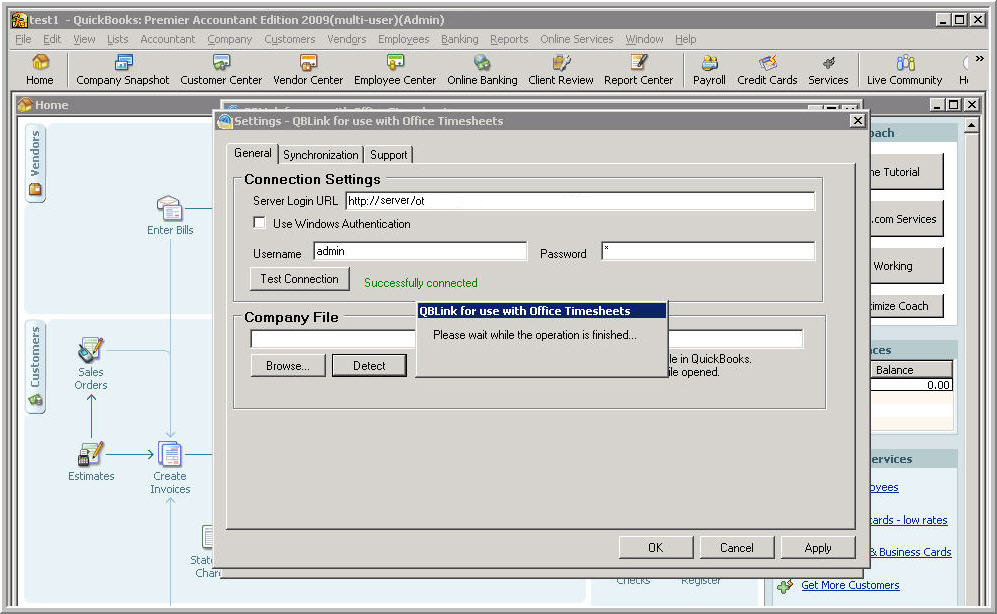Open the Lists menu
The image size is (997, 614).
tap(118, 39)
